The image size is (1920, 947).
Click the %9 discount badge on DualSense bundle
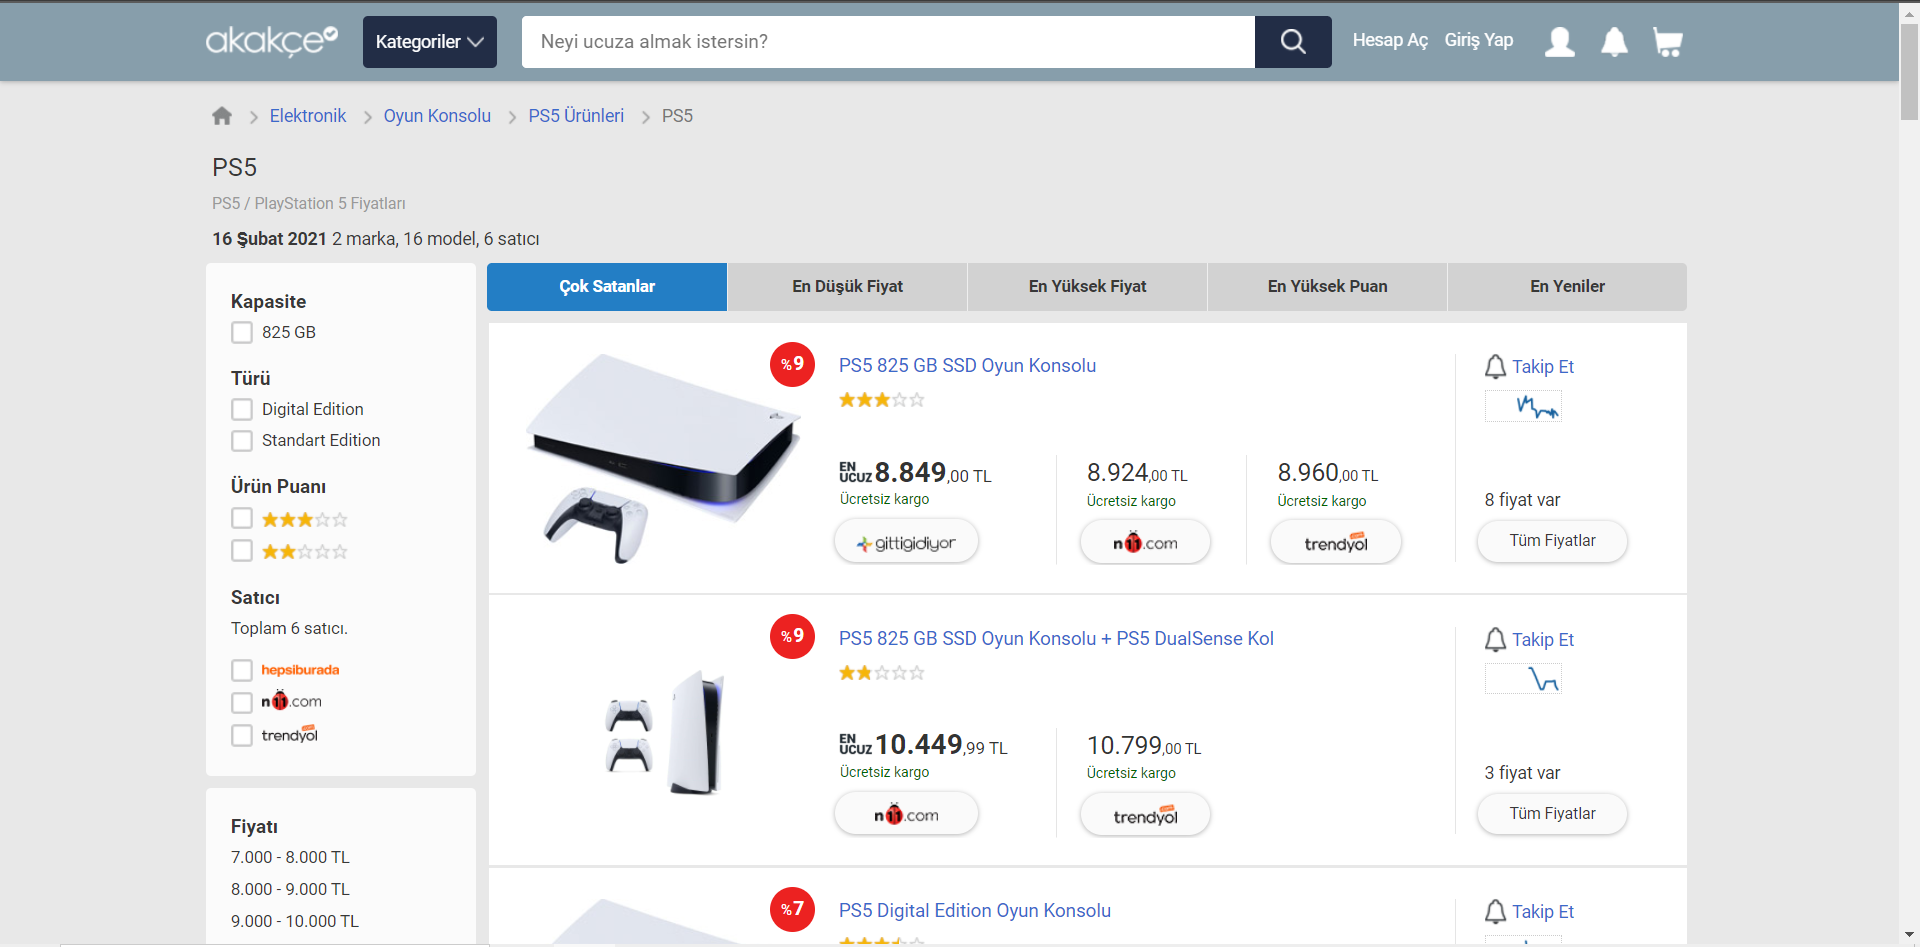(x=793, y=637)
